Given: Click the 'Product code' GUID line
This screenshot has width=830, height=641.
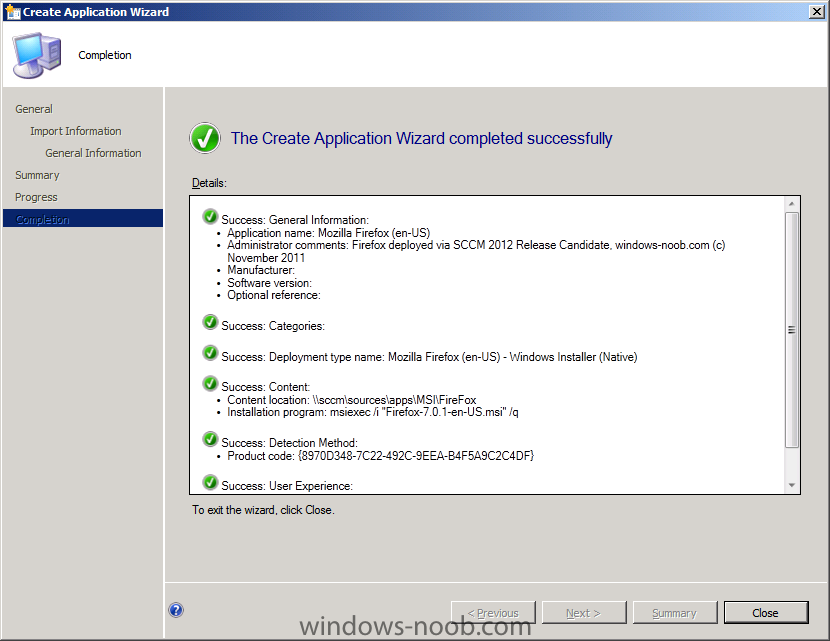Looking at the screenshot, I should [381, 456].
